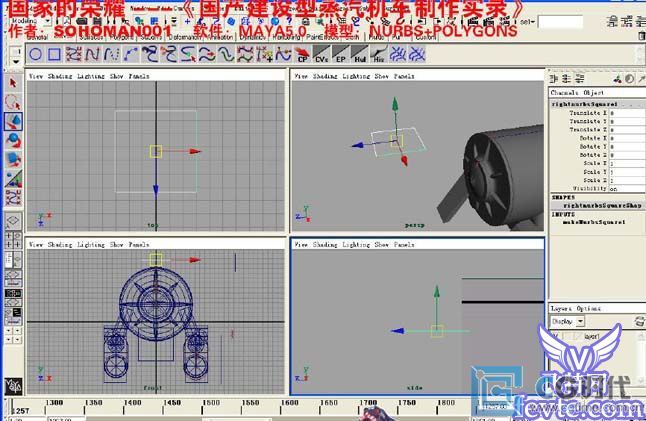Select the NURBS Square shelf icon
This screenshot has height=421, width=646.
click(x=54, y=54)
